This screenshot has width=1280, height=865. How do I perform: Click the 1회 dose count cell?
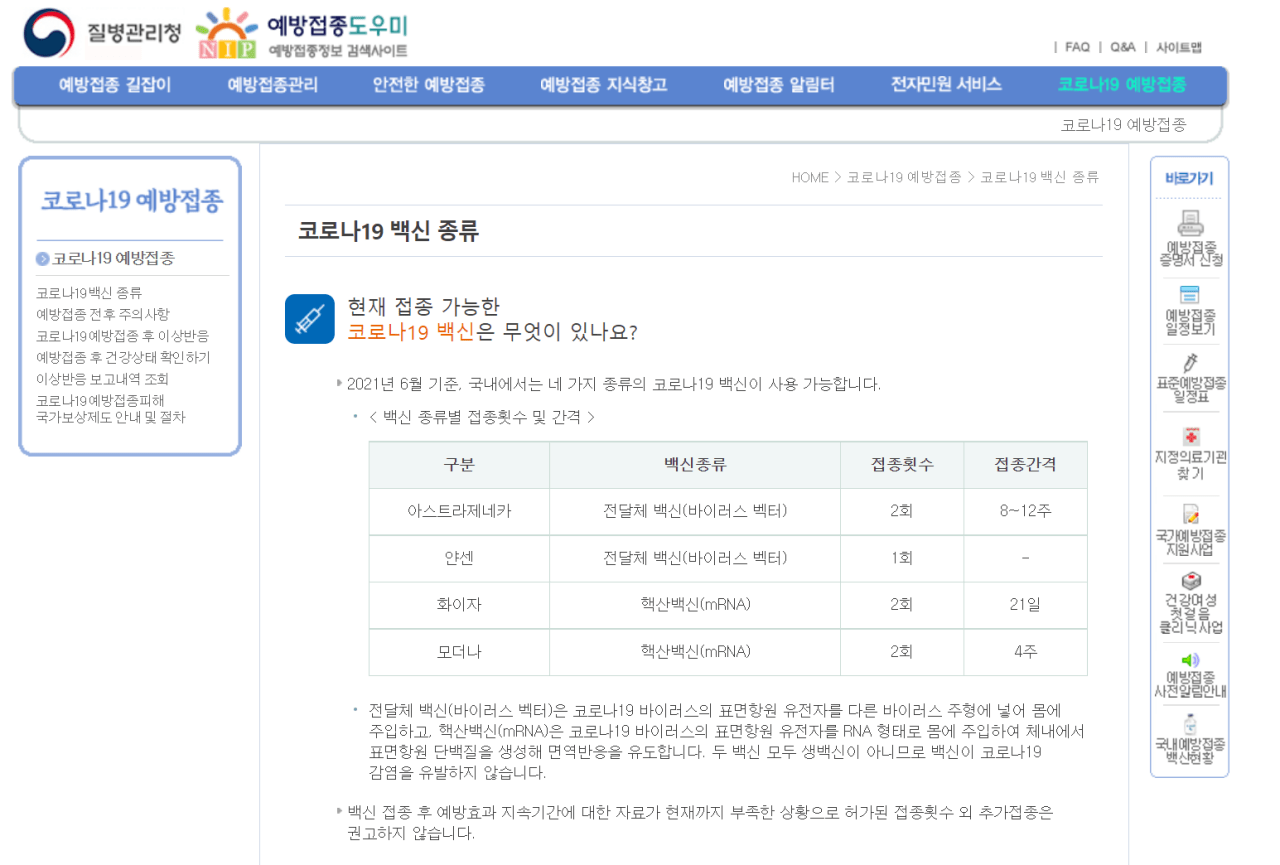tap(902, 558)
